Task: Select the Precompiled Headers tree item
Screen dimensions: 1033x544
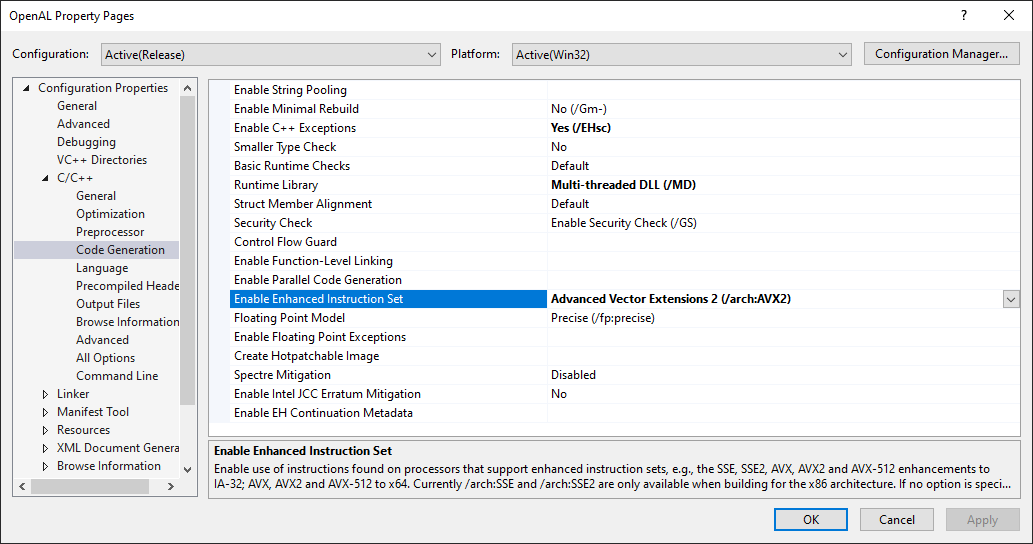Action: [x=127, y=286]
